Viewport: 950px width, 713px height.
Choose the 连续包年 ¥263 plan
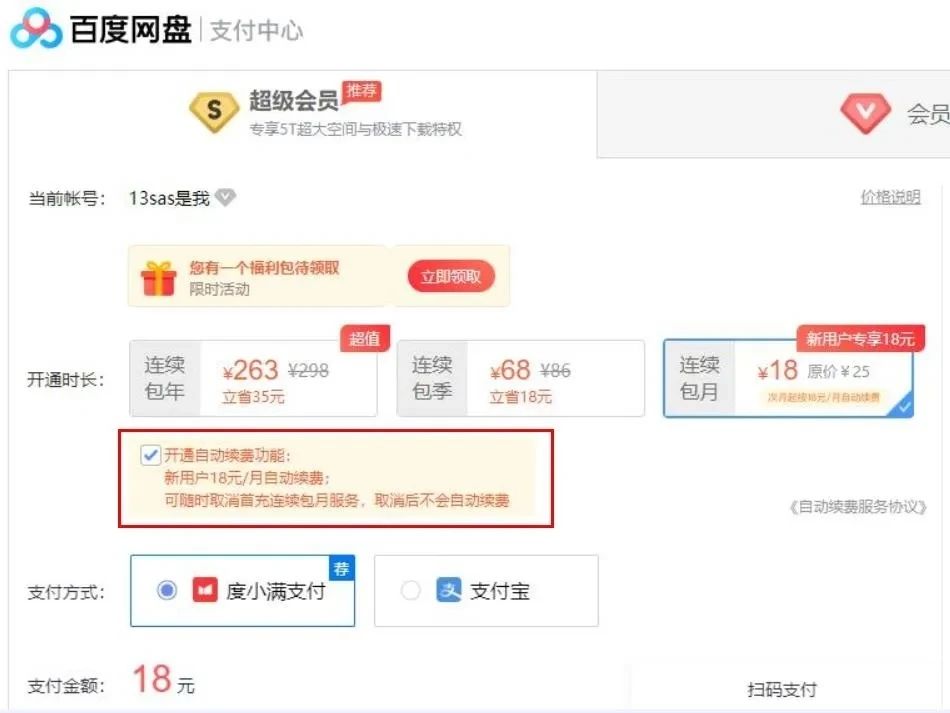pos(253,379)
